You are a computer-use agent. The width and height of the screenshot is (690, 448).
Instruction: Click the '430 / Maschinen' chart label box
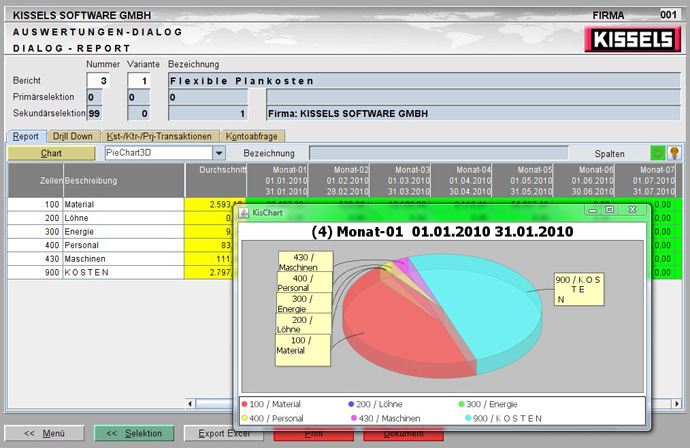tap(305, 261)
